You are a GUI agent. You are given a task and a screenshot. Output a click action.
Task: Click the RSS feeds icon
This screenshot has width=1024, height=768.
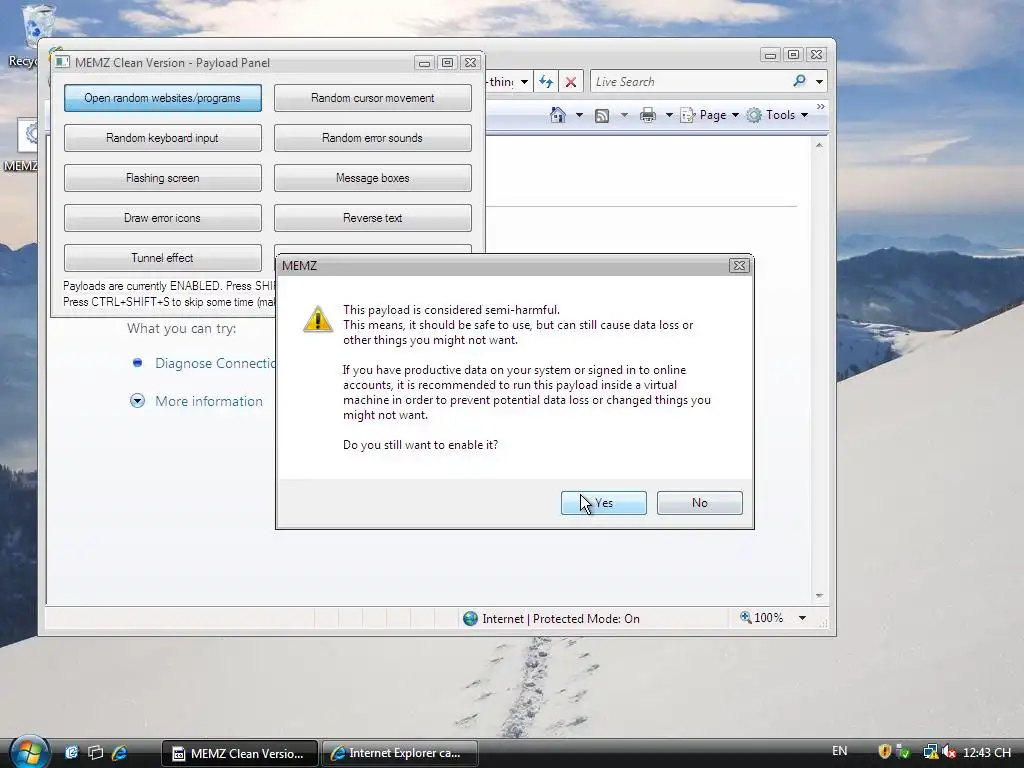point(601,116)
